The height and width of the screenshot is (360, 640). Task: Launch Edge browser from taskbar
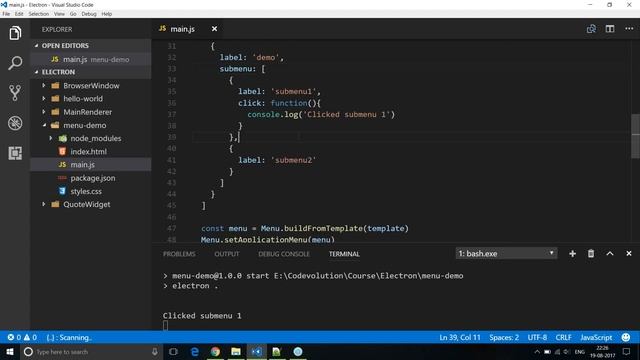pyautogui.click(x=195, y=351)
